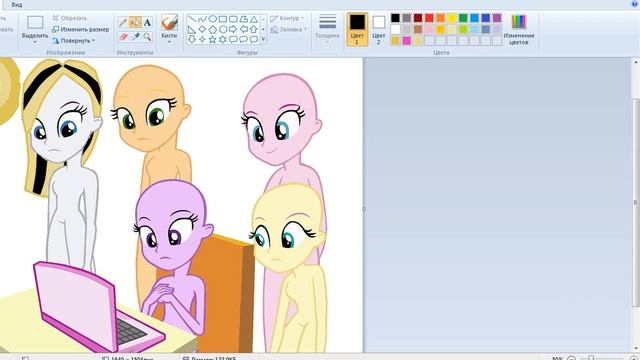This screenshot has height=360, width=640.
Task: Select the Eraser tool
Action: click(123, 37)
